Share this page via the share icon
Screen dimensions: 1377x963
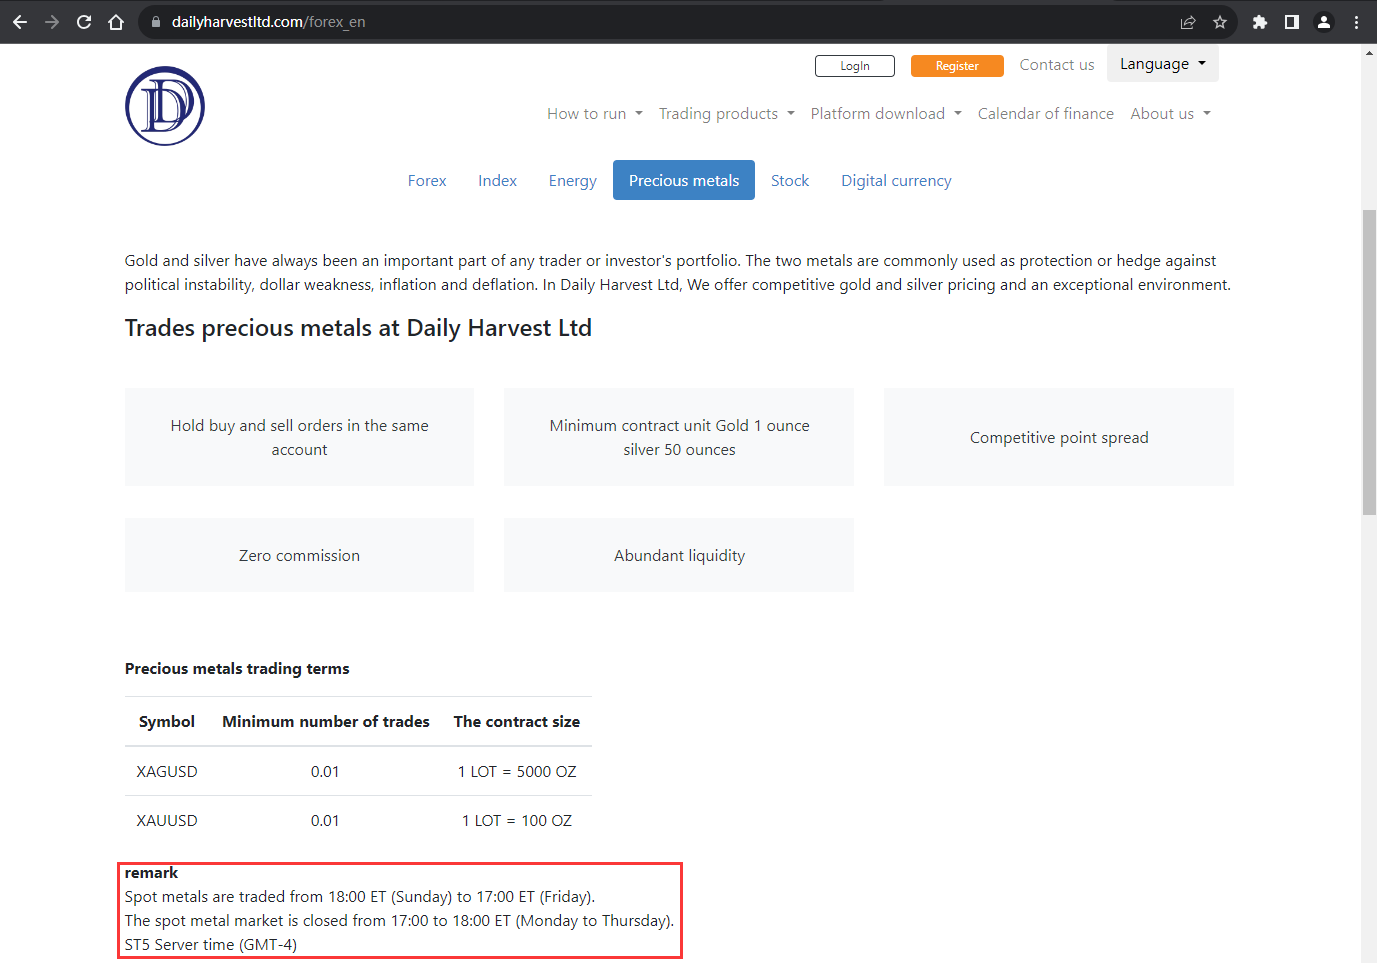click(1188, 22)
